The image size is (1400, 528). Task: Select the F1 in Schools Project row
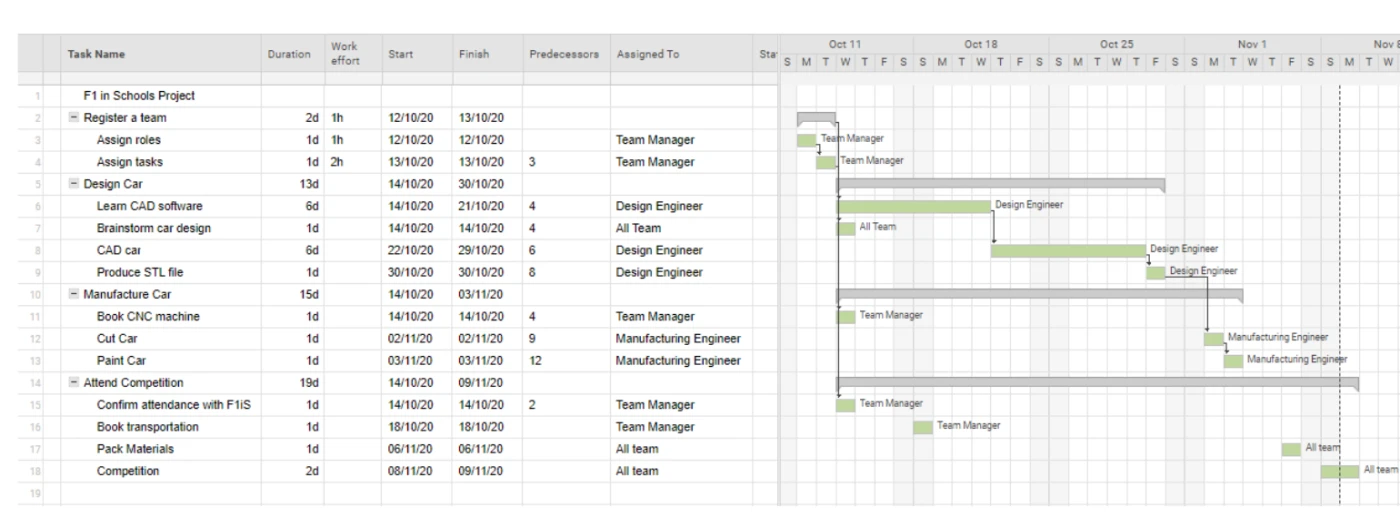pos(139,96)
